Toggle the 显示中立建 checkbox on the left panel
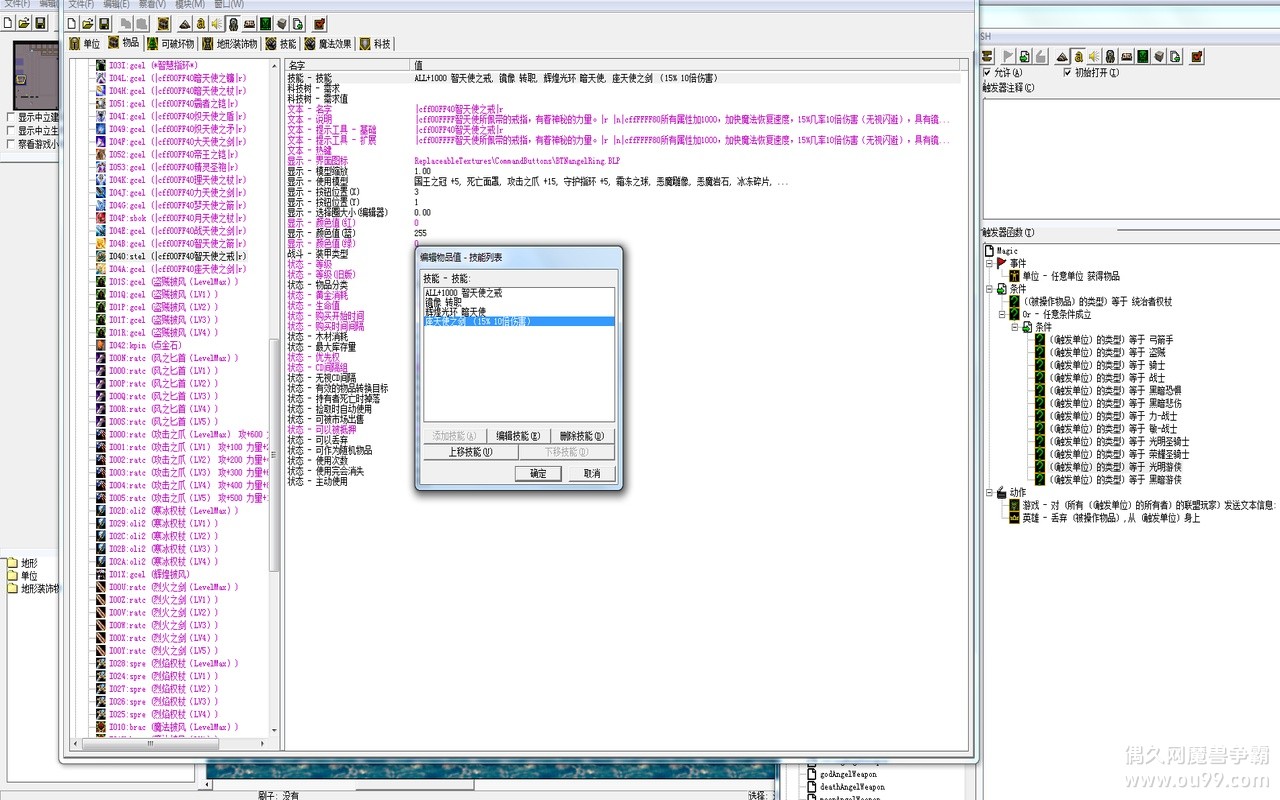1280x800 pixels. tap(10, 117)
